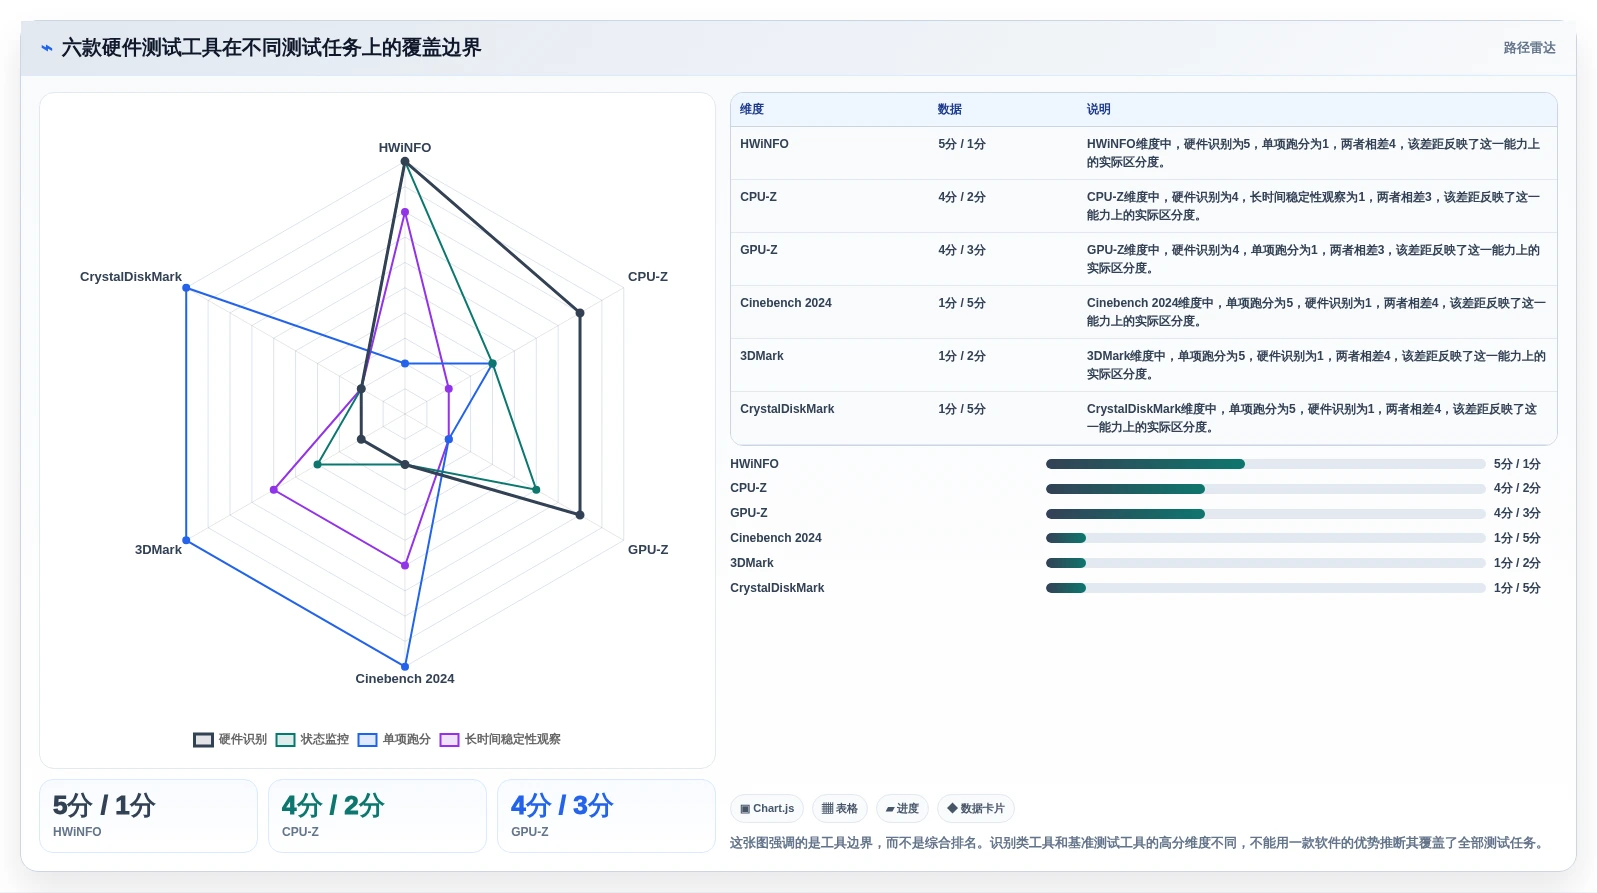Click the CrystalDiskMark axis label on radar chart

click(x=131, y=277)
